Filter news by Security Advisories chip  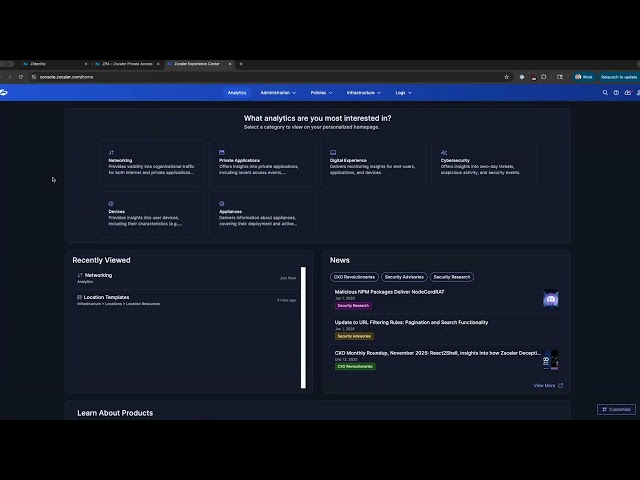click(404, 277)
